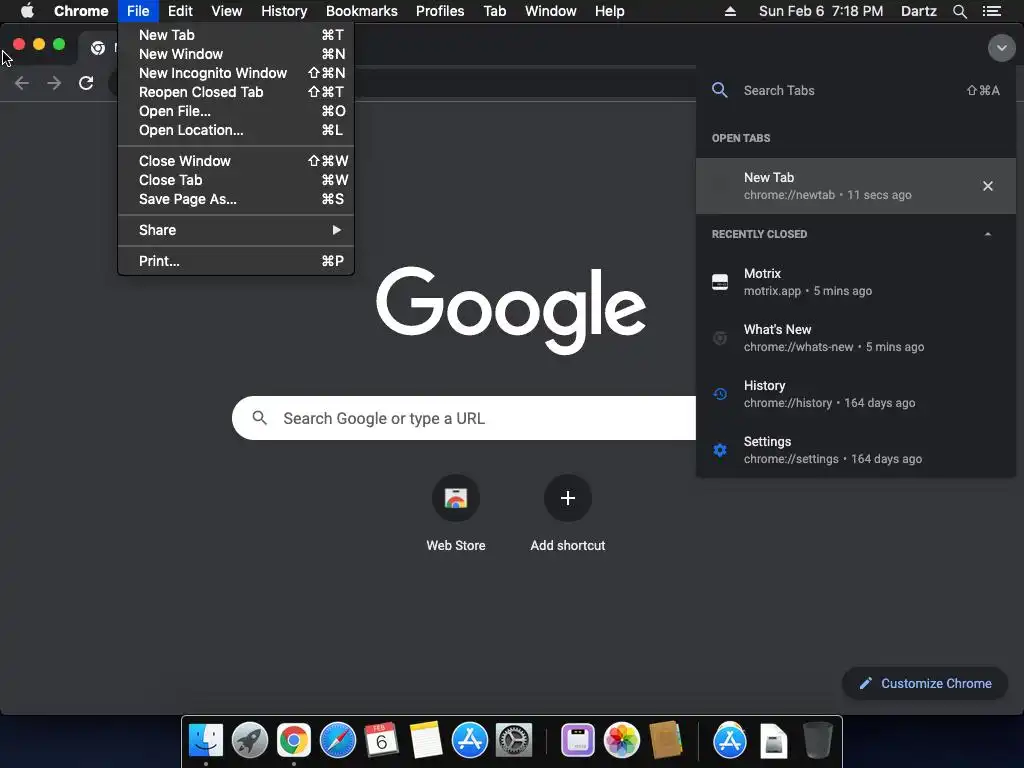This screenshot has width=1024, height=768.
Task: Open Notification Center list icon
Action: (x=991, y=11)
